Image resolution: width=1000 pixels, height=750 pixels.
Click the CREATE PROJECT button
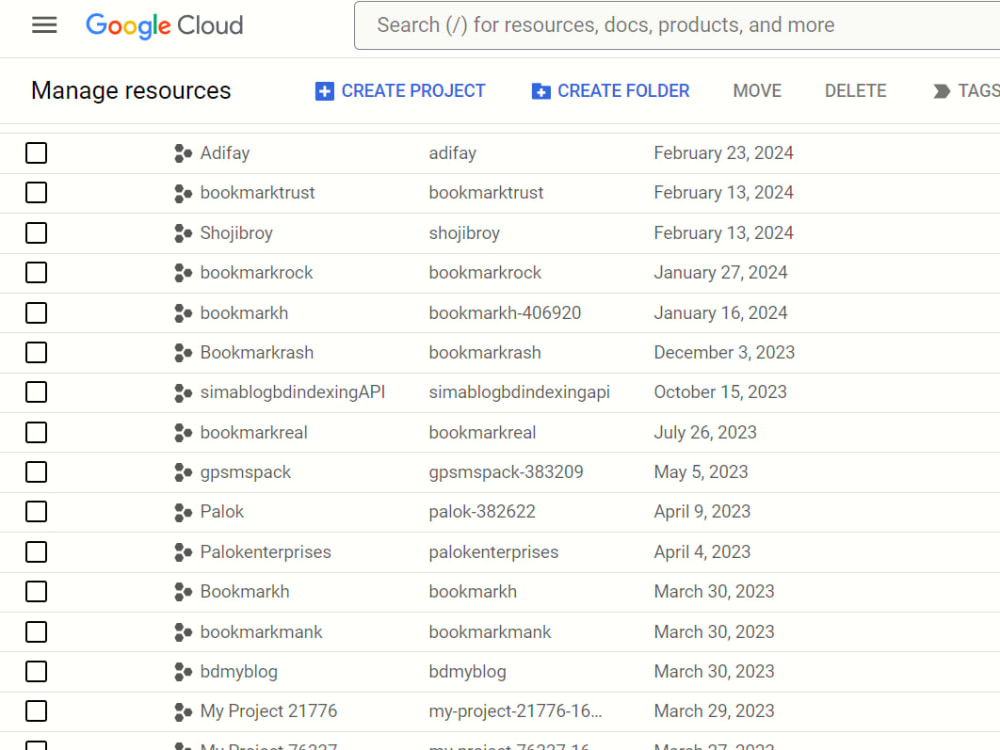[x=401, y=91]
